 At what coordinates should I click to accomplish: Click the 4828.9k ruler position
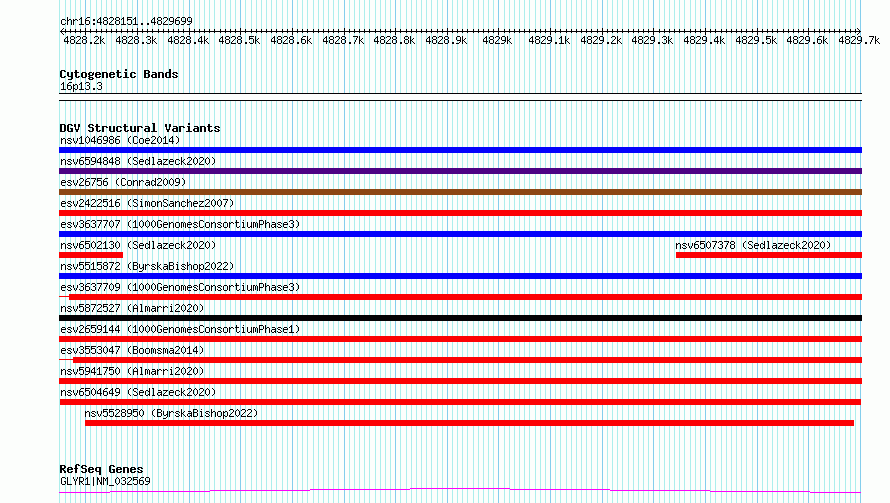[446, 40]
